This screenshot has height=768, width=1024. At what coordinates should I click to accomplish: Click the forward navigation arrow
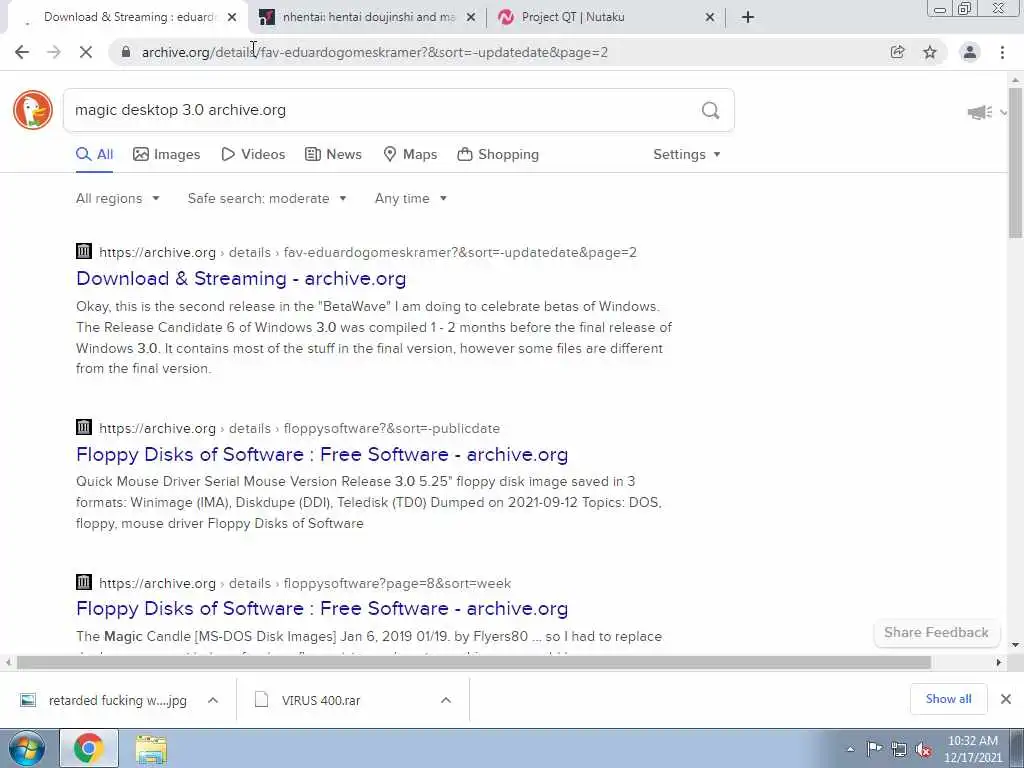54,52
